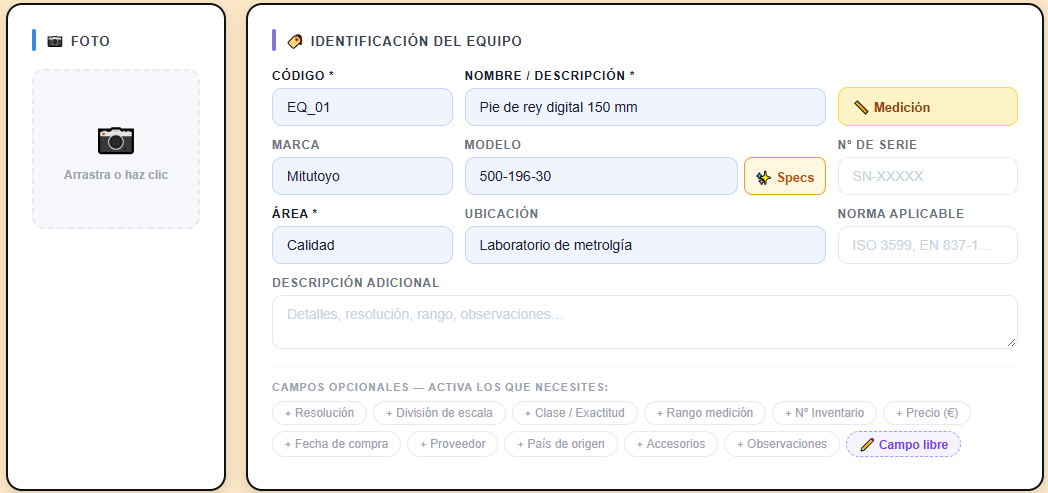
Task: Enable the División de escala field
Action: (439, 413)
